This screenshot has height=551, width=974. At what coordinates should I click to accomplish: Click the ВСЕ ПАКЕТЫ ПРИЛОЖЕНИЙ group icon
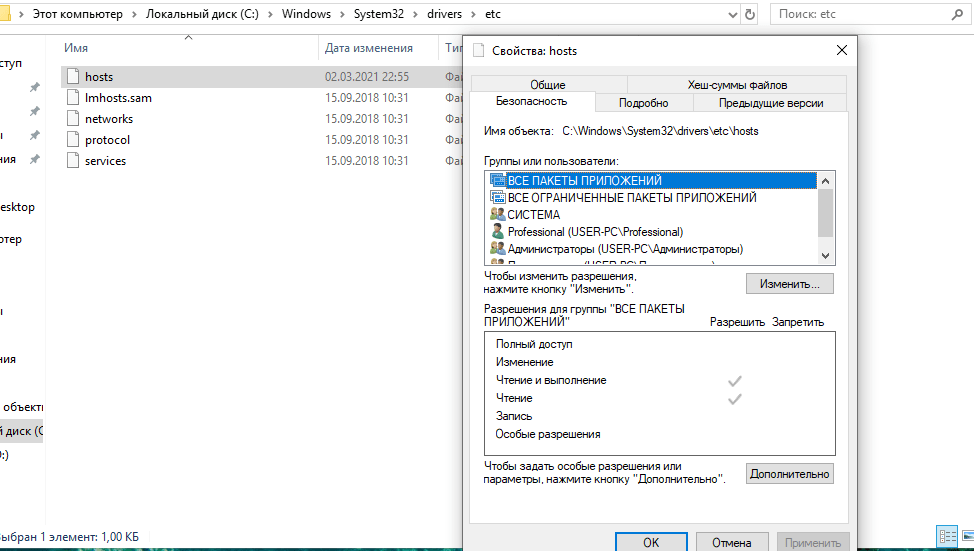coord(498,180)
